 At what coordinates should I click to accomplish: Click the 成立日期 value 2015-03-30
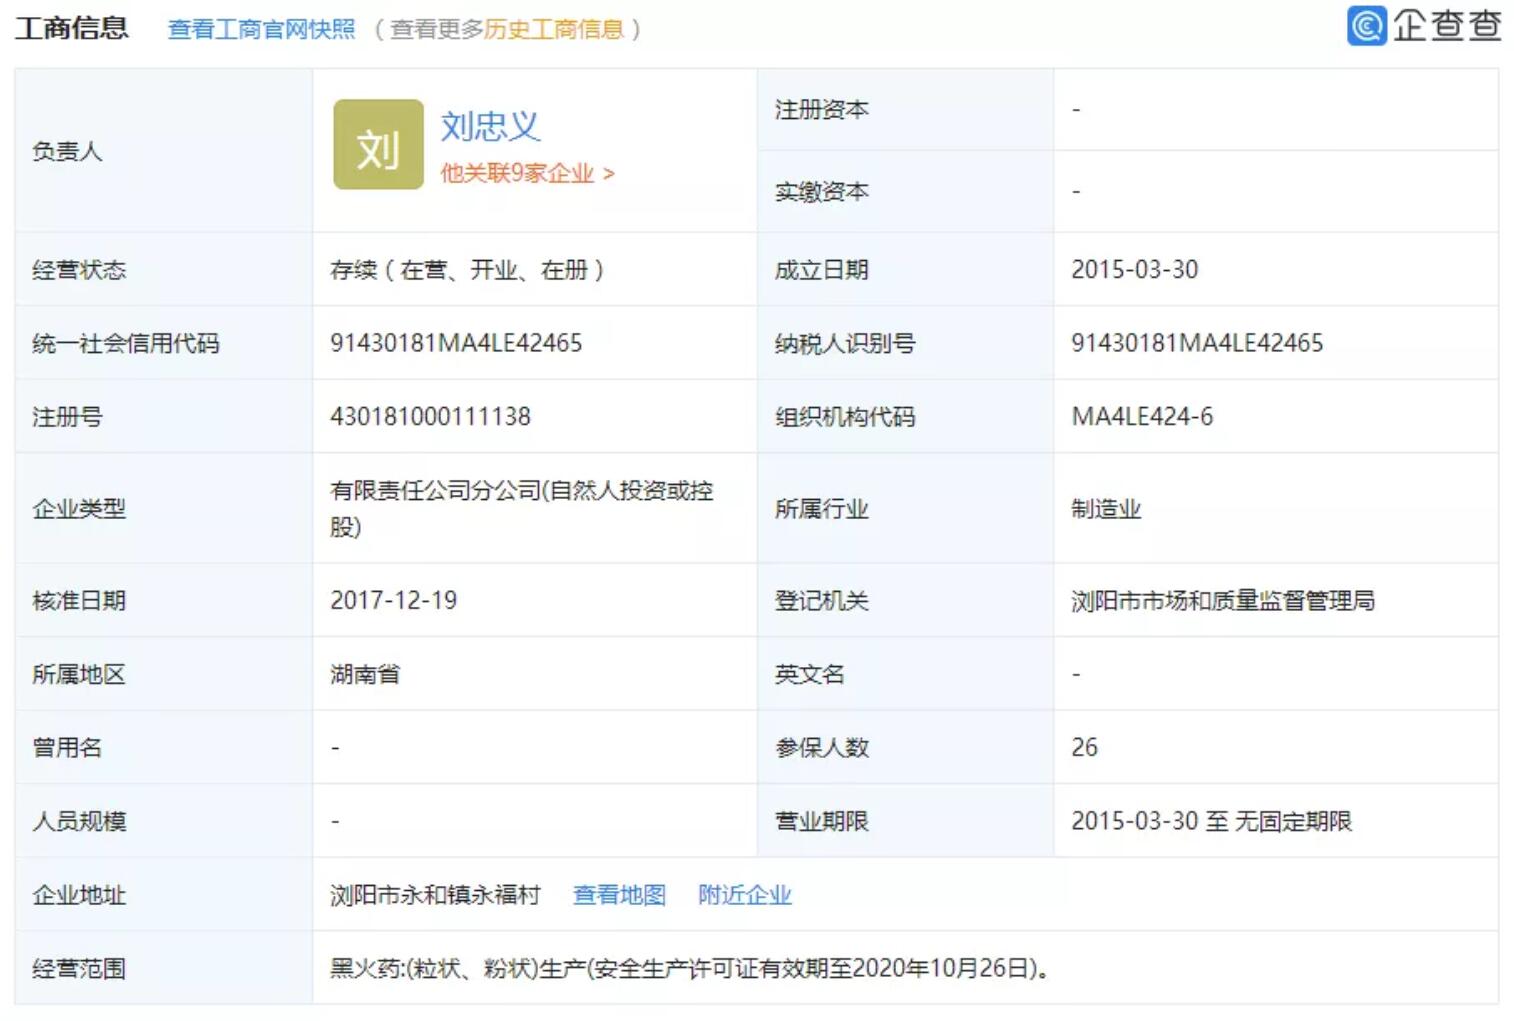(1134, 270)
